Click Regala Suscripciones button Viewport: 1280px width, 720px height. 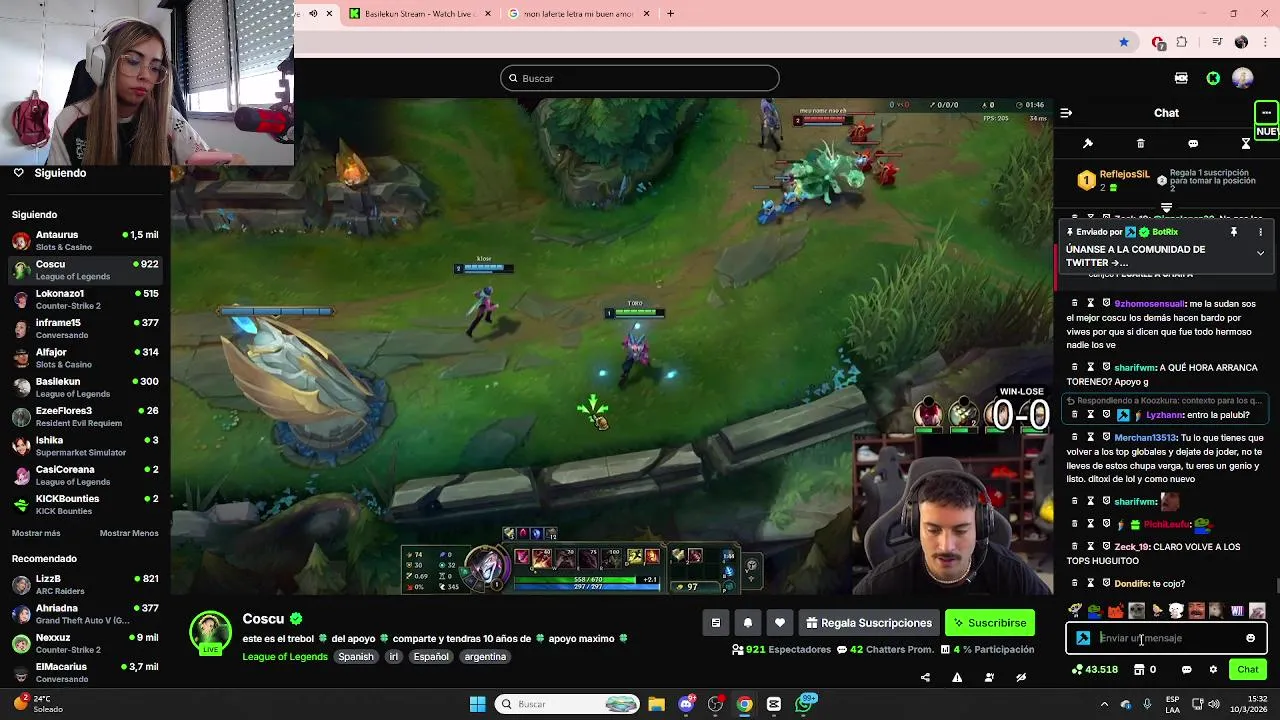pos(868,623)
